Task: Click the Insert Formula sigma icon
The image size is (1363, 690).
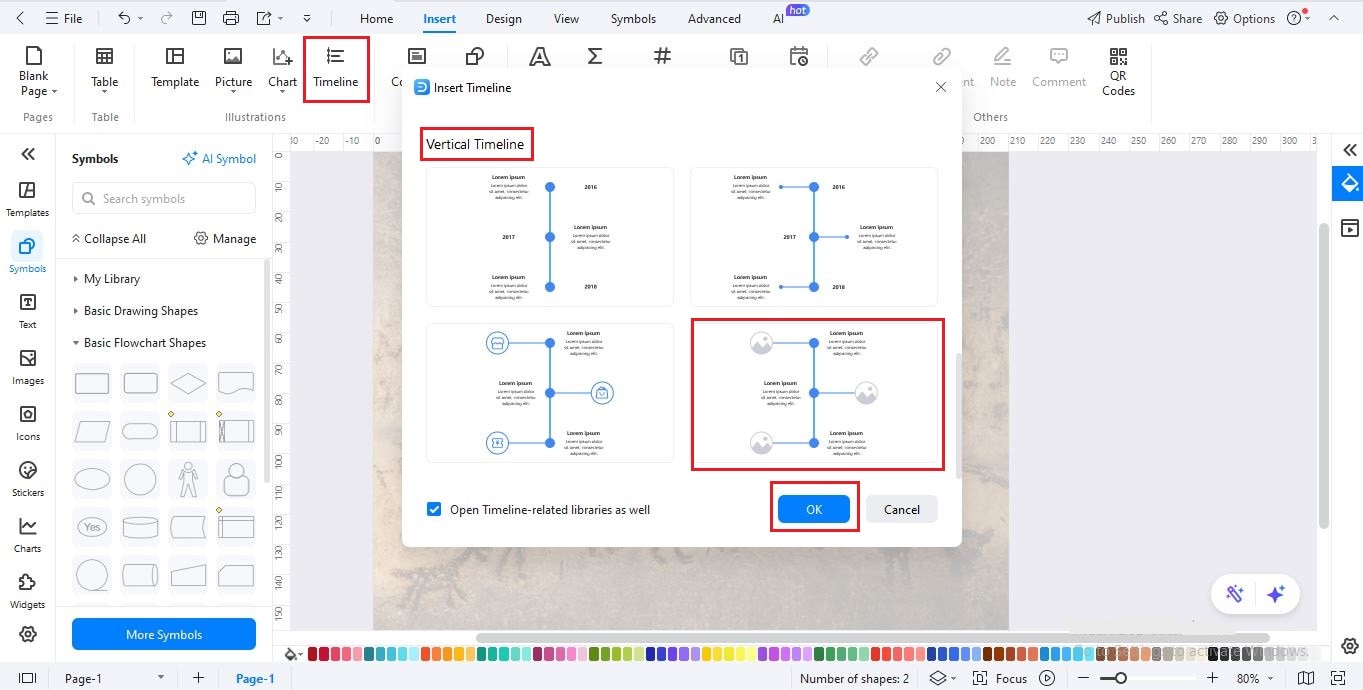Action: [x=595, y=56]
